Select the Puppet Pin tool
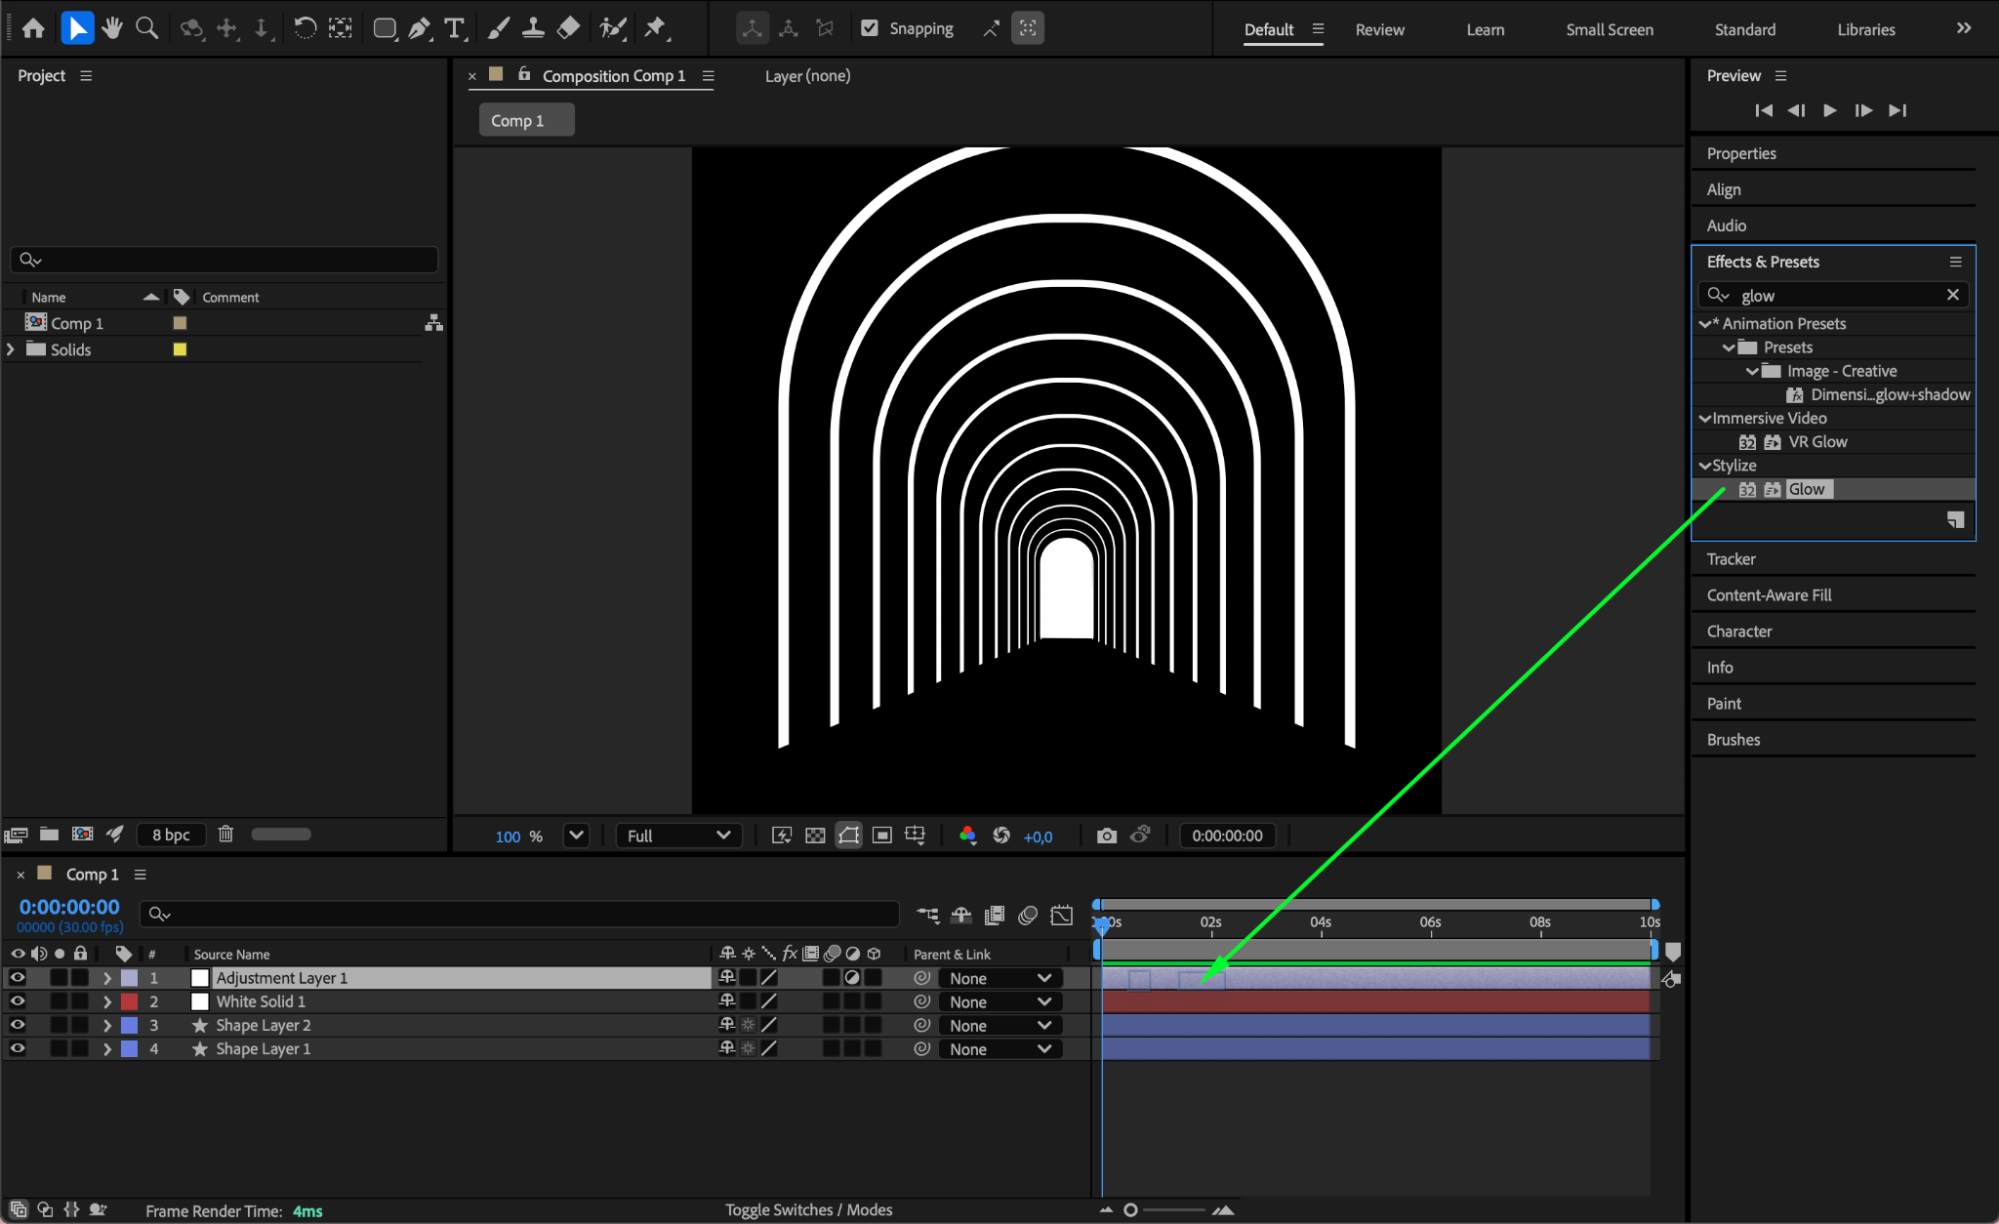Viewport: 1999px width, 1224px height. [x=655, y=28]
